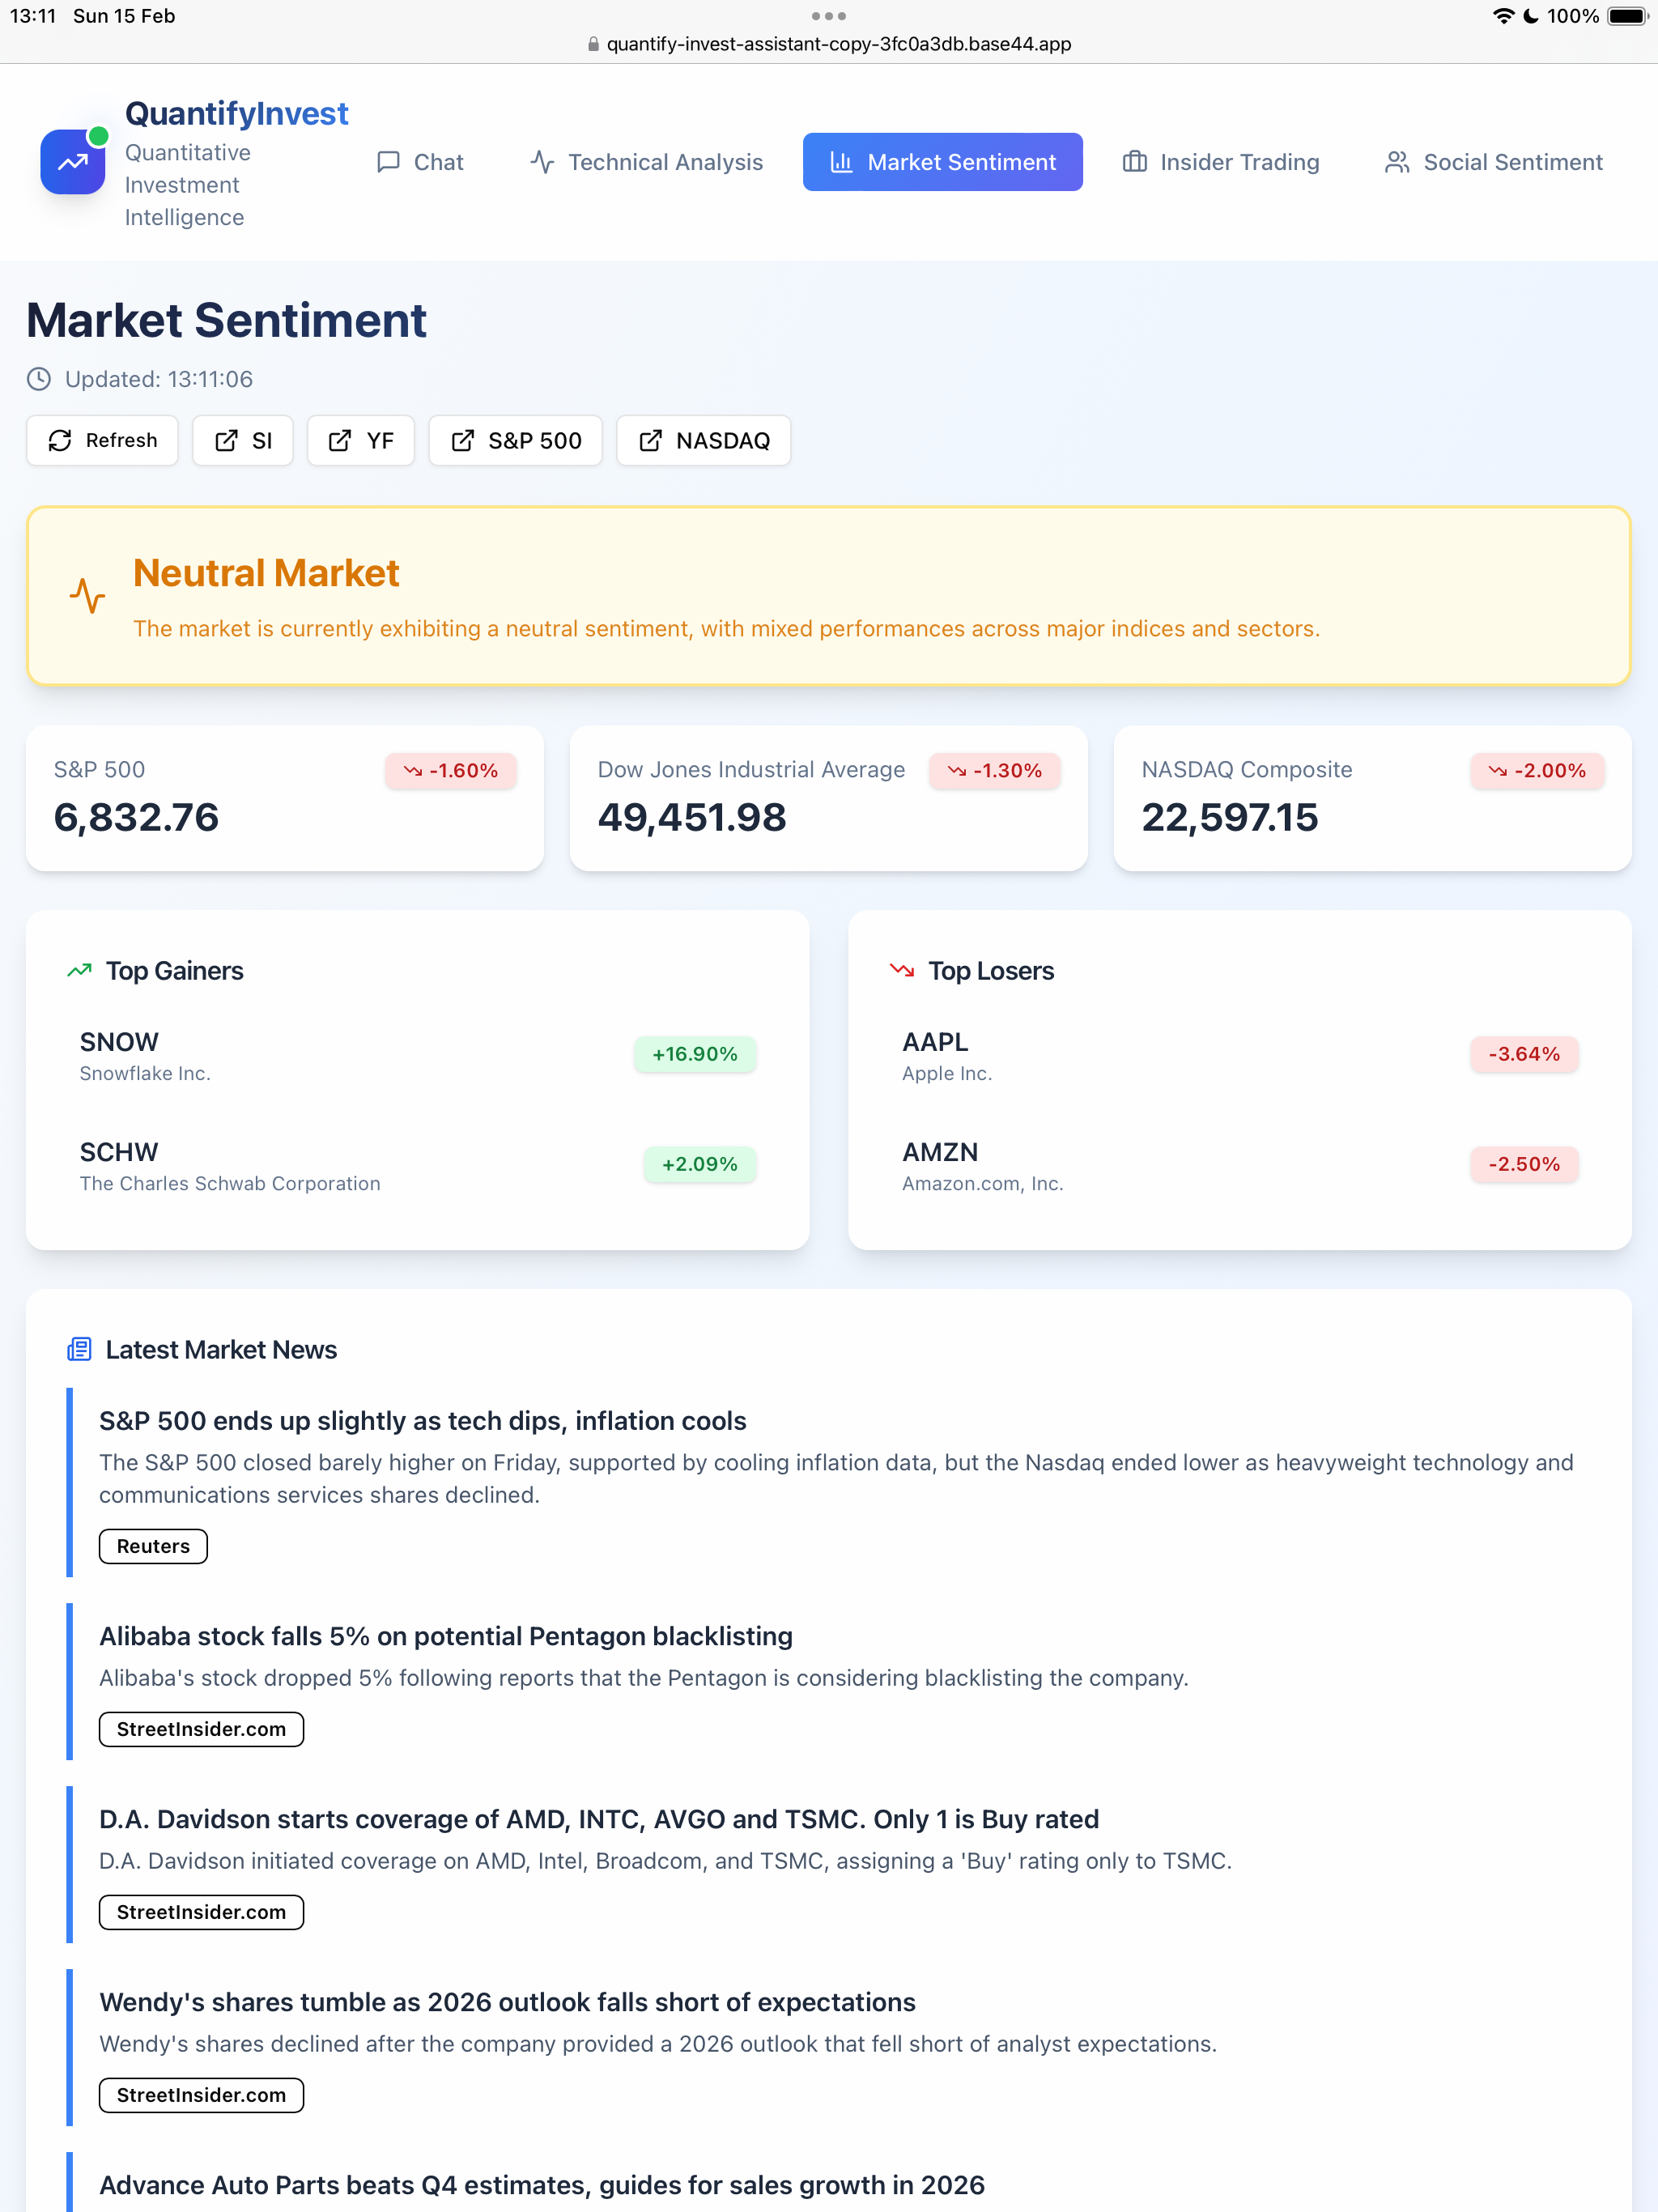Click the -1.30% badge on Dow Jones card
The height and width of the screenshot is (2212, 1658).
(x=995, y=770)
